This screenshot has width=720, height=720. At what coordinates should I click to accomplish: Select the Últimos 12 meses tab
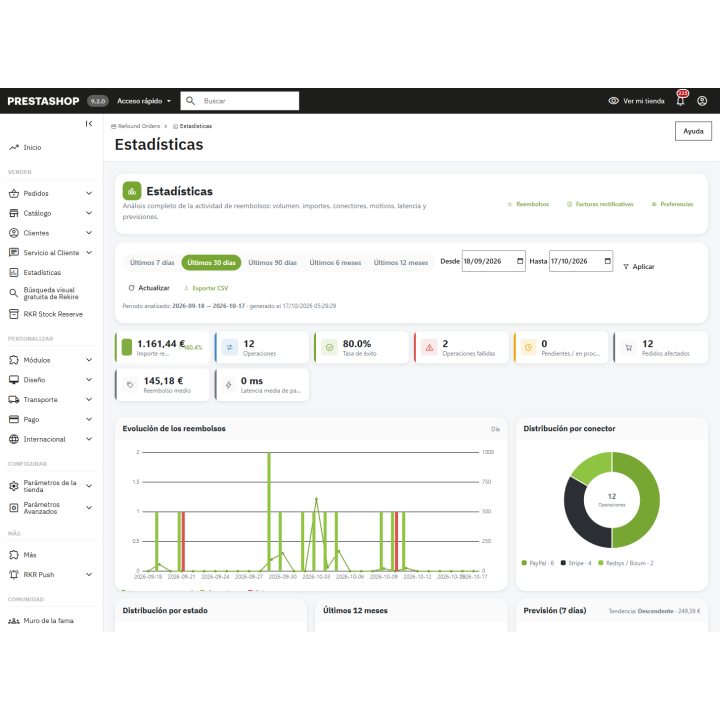[x=400, y=263]
